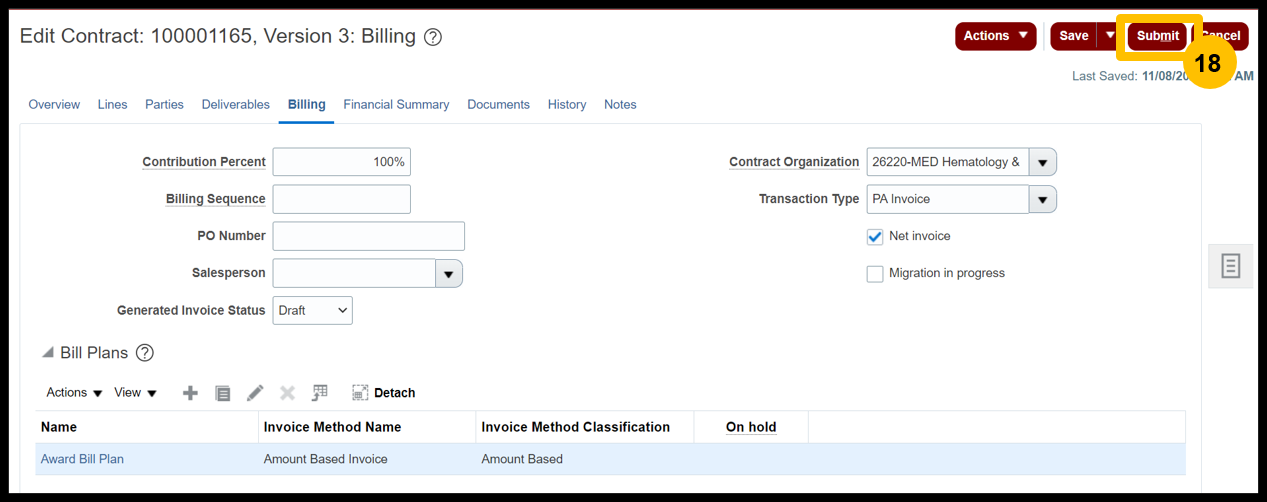The image size is (1267, 502).
Task: Click the Name column header
Action: click(x=147, y=427)
